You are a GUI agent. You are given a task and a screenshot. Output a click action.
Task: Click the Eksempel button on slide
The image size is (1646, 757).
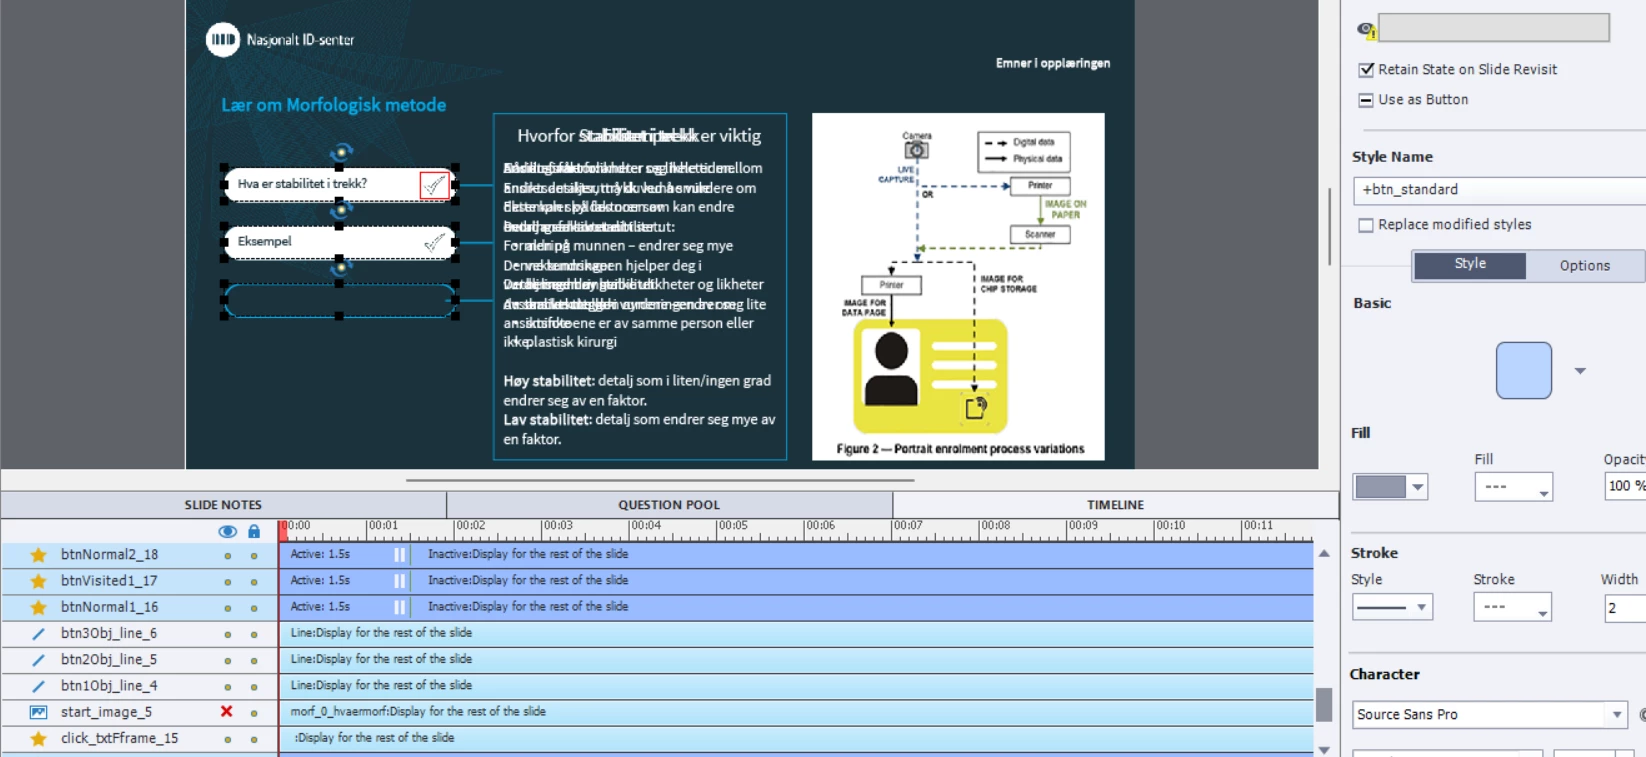(x=340, y=242)
